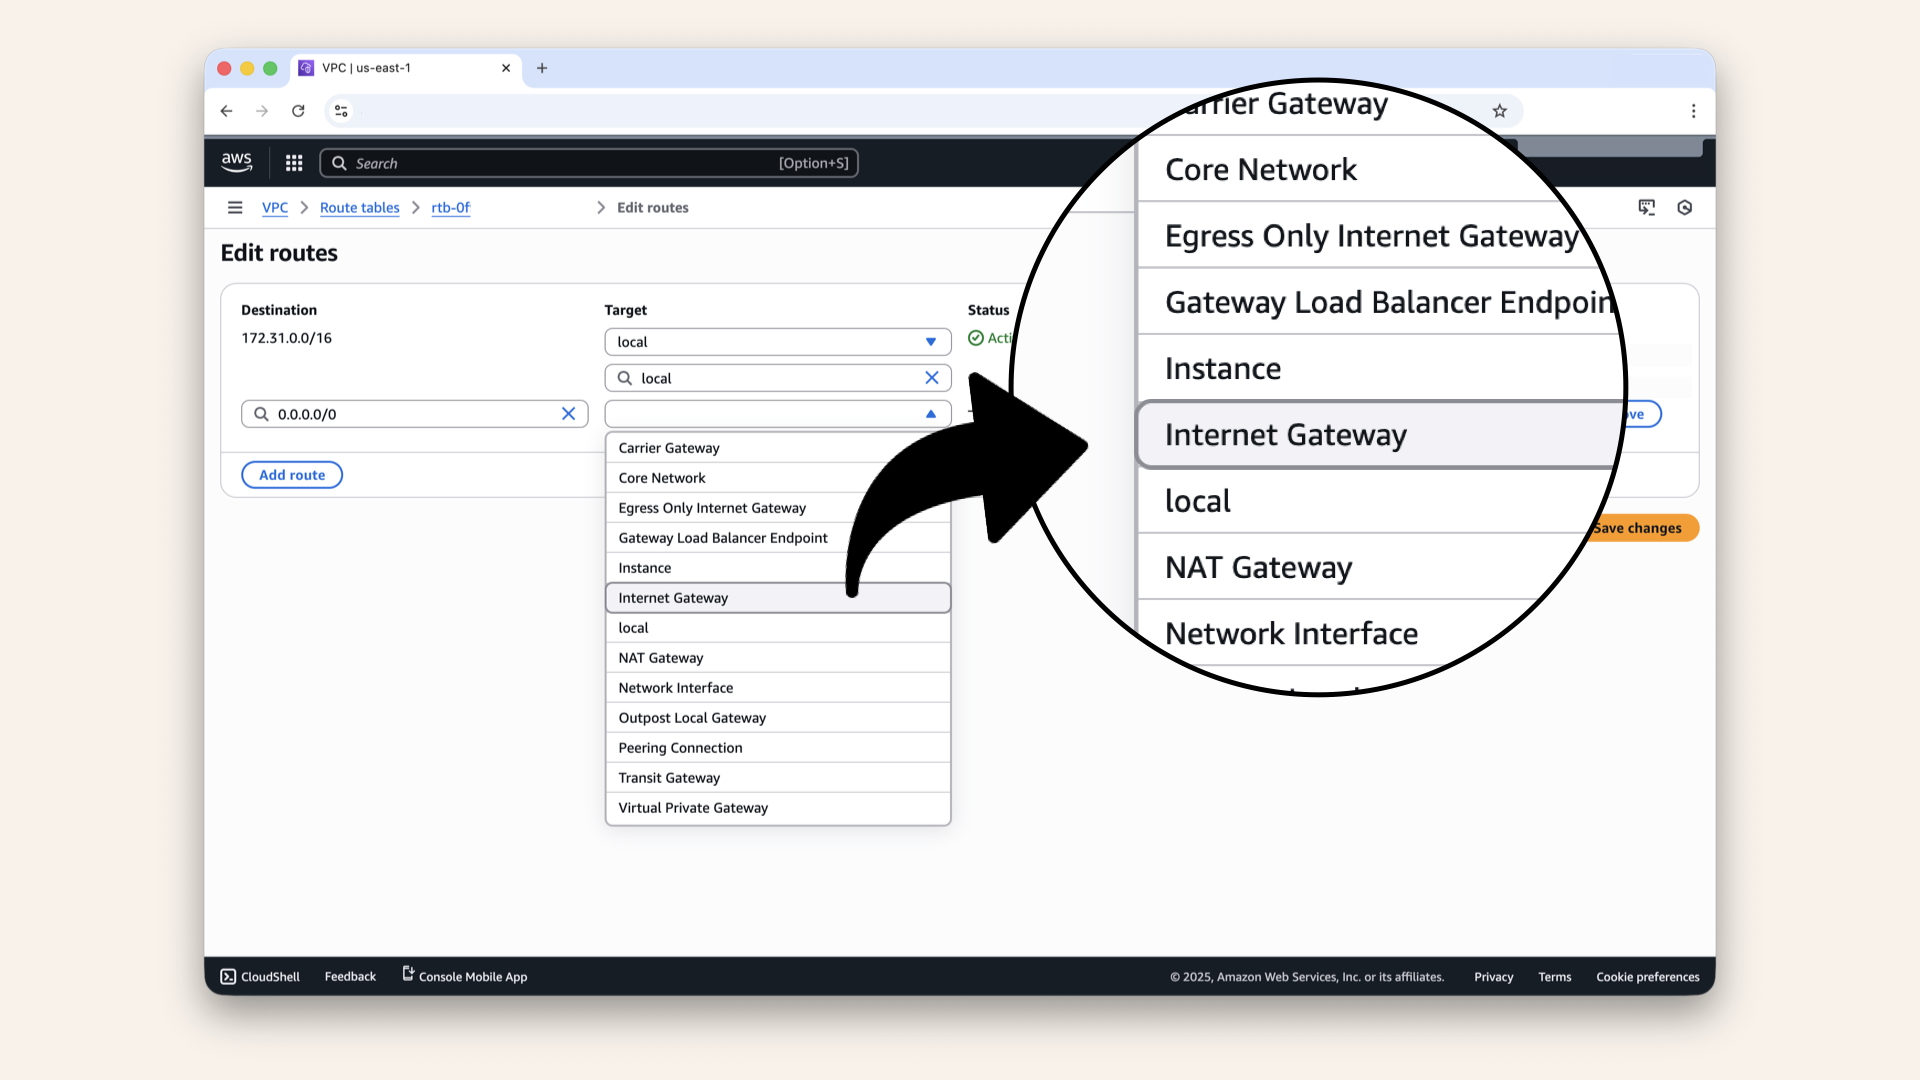Click the AWS Search input field
The height and width of the screenshot is (1080, 1920).
click(589, 162)
